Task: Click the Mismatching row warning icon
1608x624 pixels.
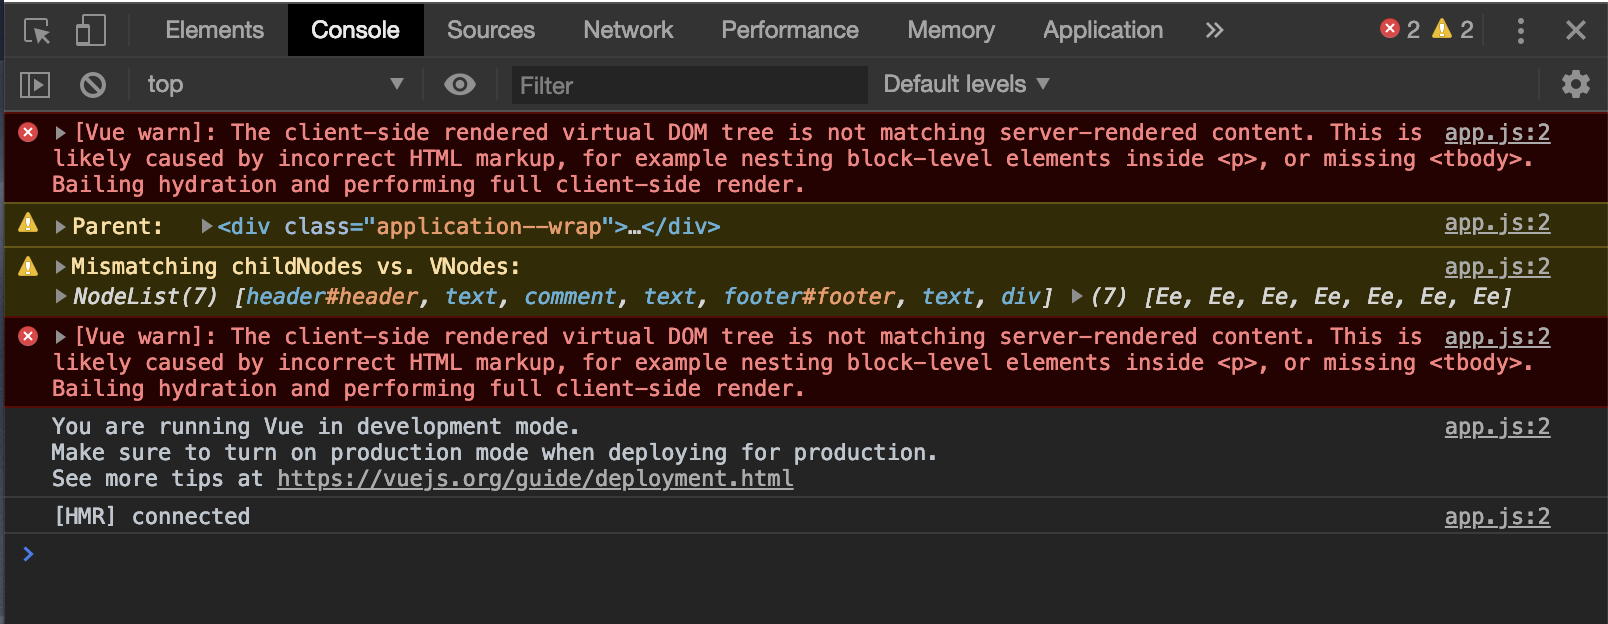Action: tap(28, 266)
